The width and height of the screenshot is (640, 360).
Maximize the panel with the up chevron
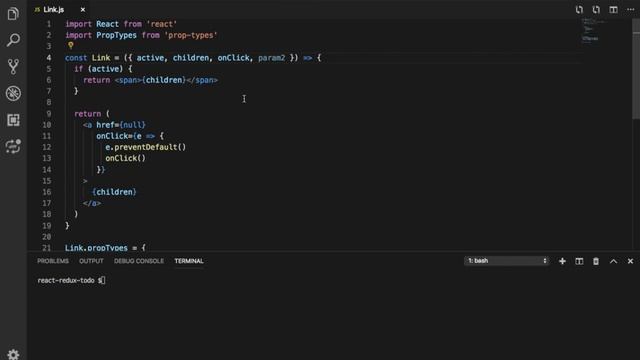tap(613, 261)
